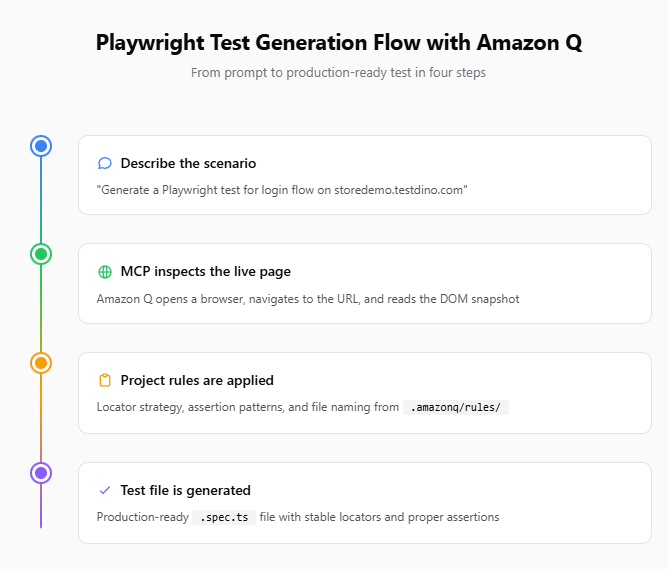668x569 pixels.
Task: Click the globe icon beside MCP inspects
Action: (x=105, y=272)
